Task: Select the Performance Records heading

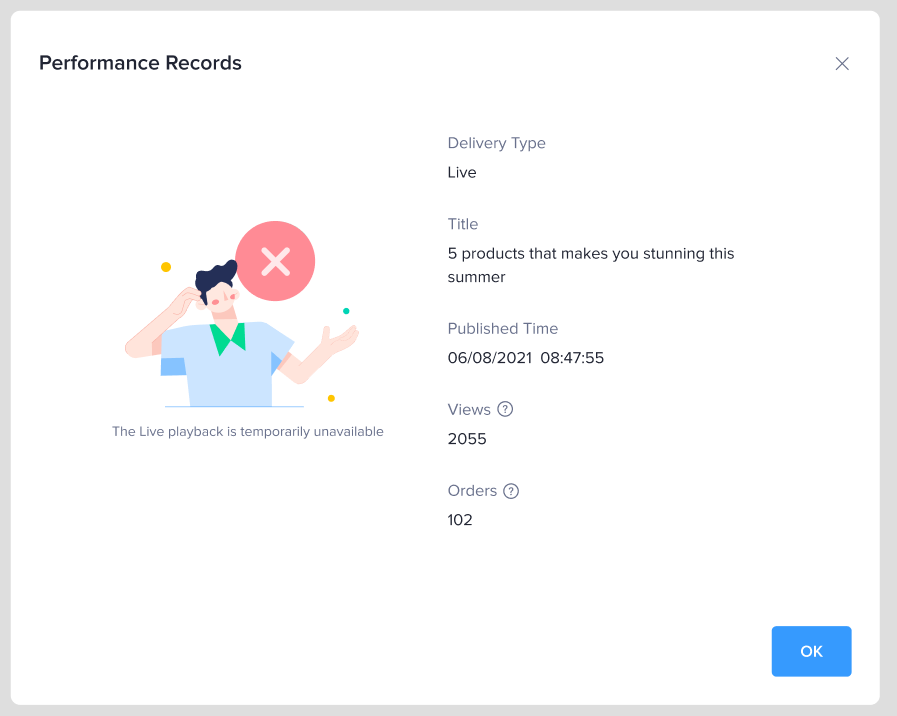Action: [x=140, y=62]
